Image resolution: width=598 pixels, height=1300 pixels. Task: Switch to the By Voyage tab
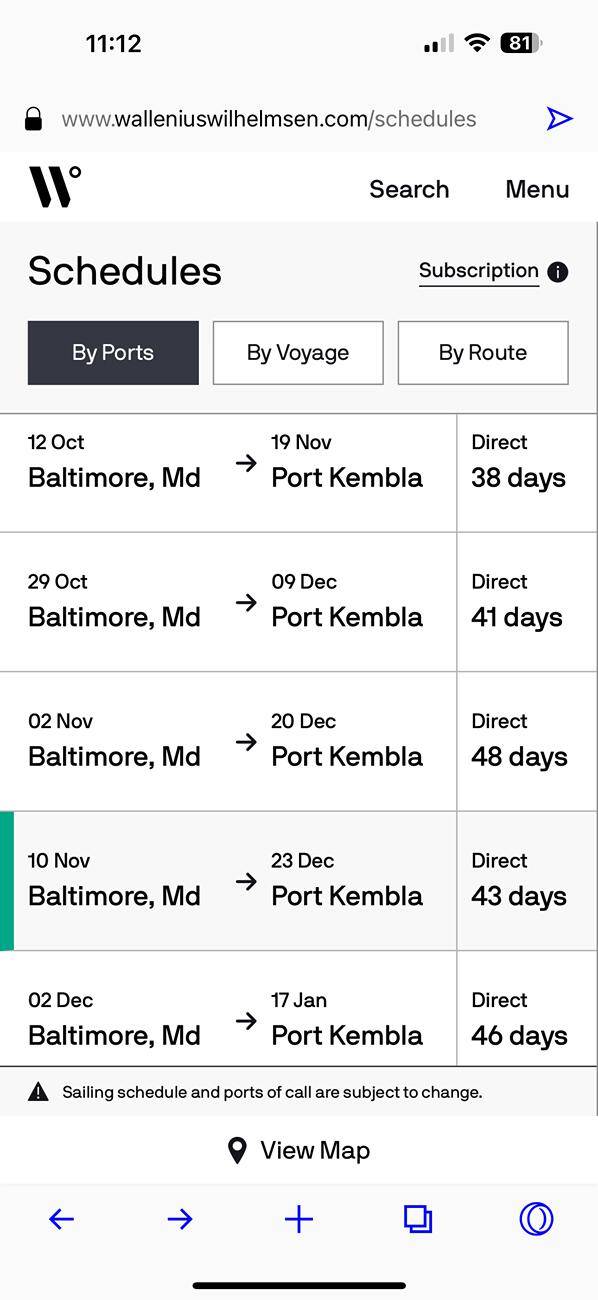tap(298, 352)
